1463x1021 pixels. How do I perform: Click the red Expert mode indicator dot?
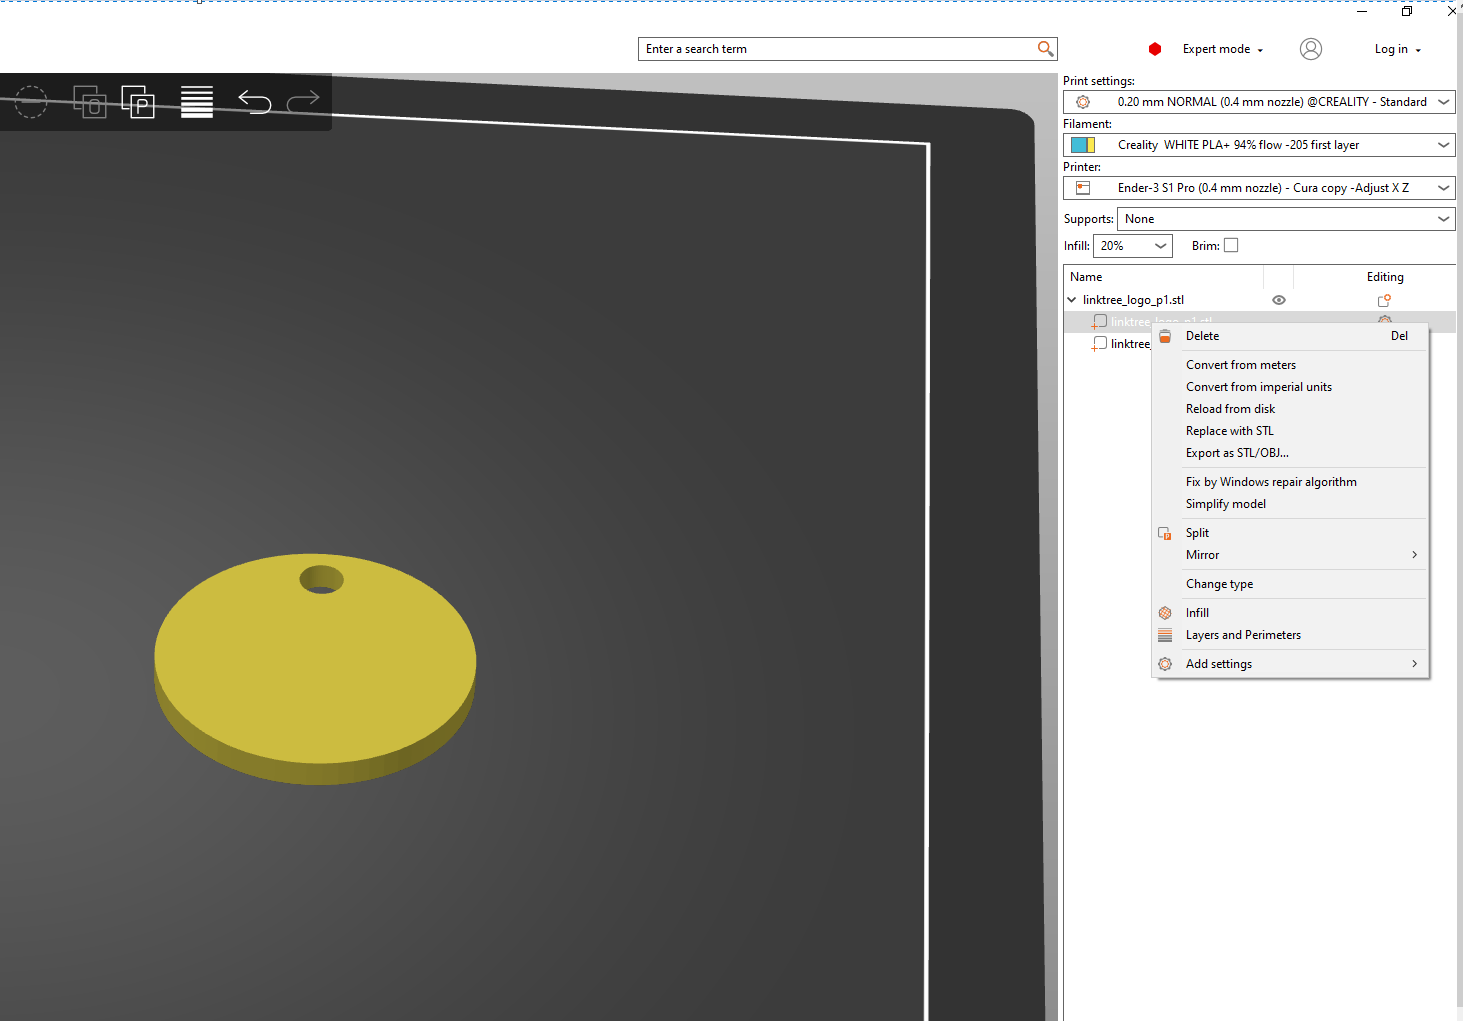(1155, 49)
